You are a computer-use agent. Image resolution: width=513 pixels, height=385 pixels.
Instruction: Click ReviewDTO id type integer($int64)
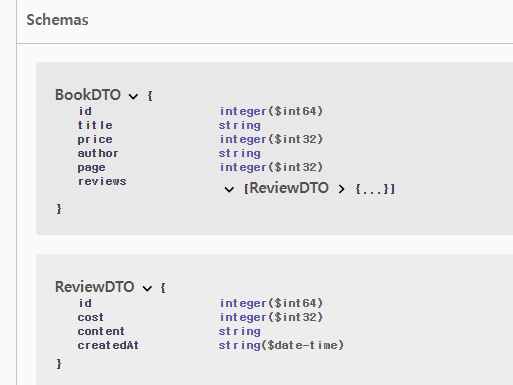pos(271,303)
